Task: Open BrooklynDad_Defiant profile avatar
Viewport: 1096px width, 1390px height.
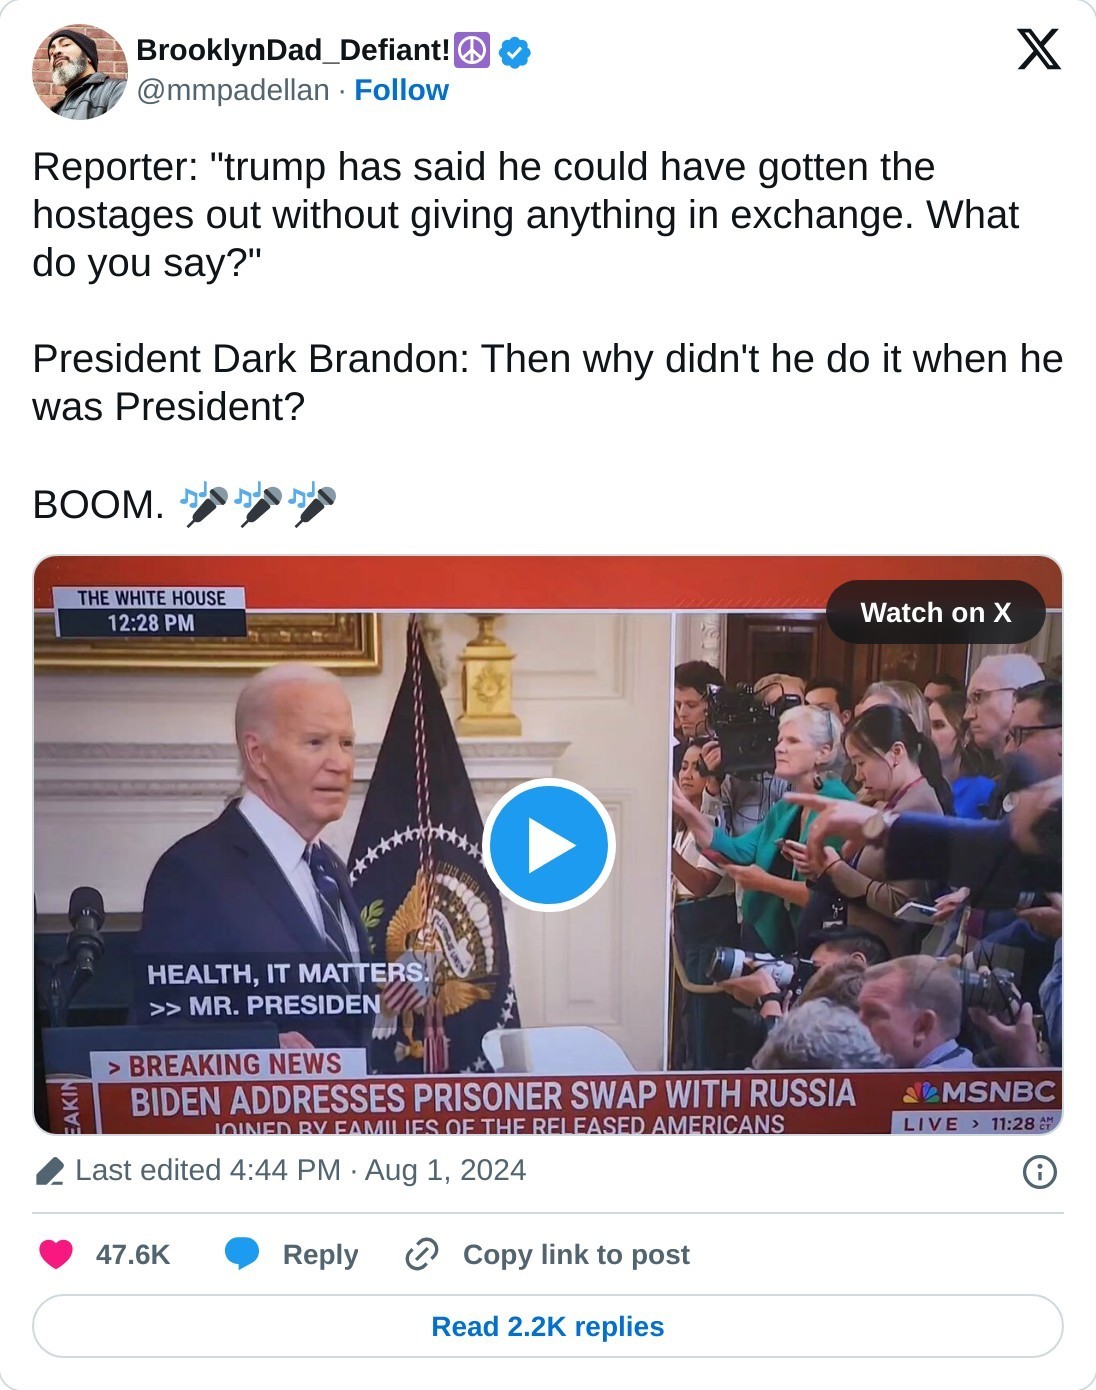Action: [80, 72]
